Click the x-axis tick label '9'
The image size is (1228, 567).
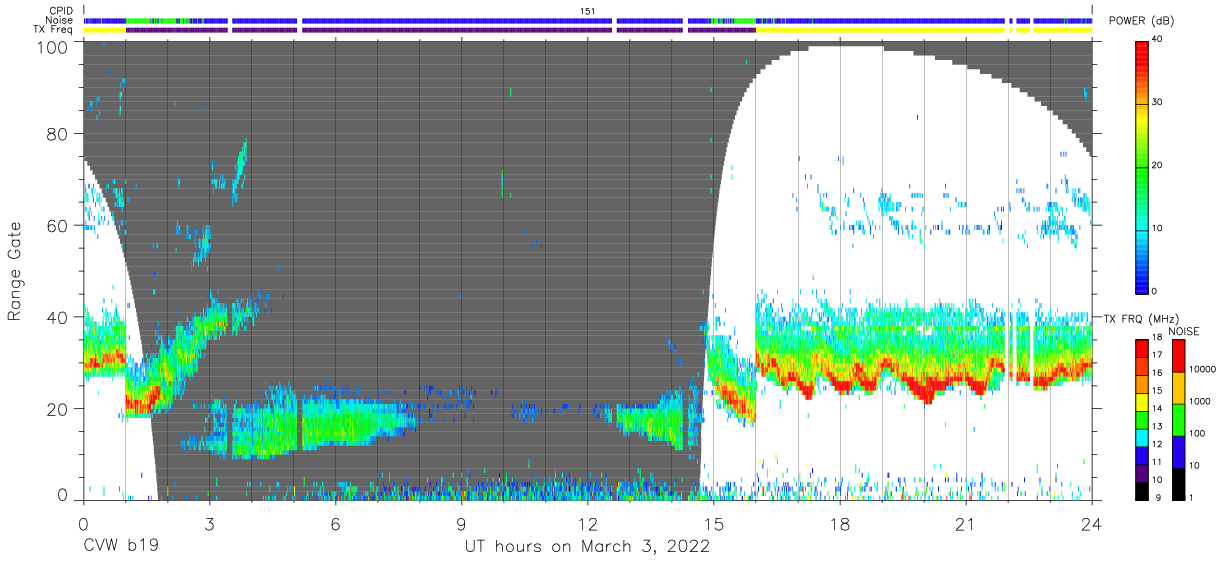tap(461, 524)
